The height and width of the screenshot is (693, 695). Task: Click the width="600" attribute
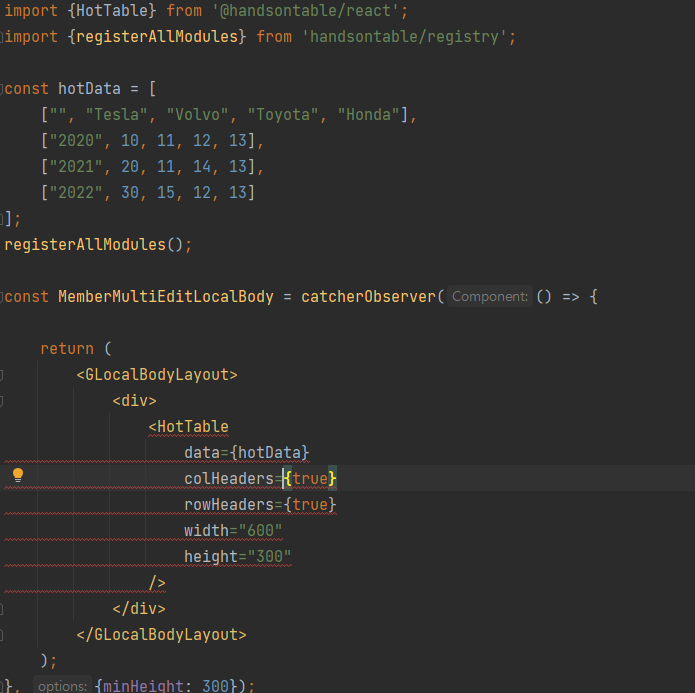pos(233,531)
